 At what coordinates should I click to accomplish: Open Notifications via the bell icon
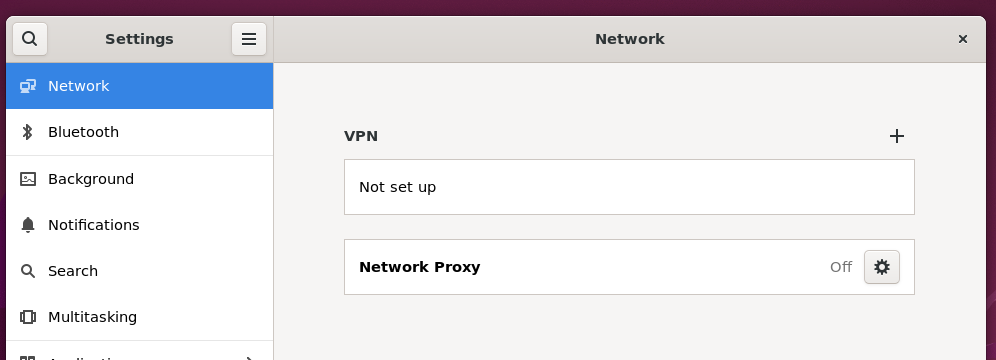[x=28, y=225]
